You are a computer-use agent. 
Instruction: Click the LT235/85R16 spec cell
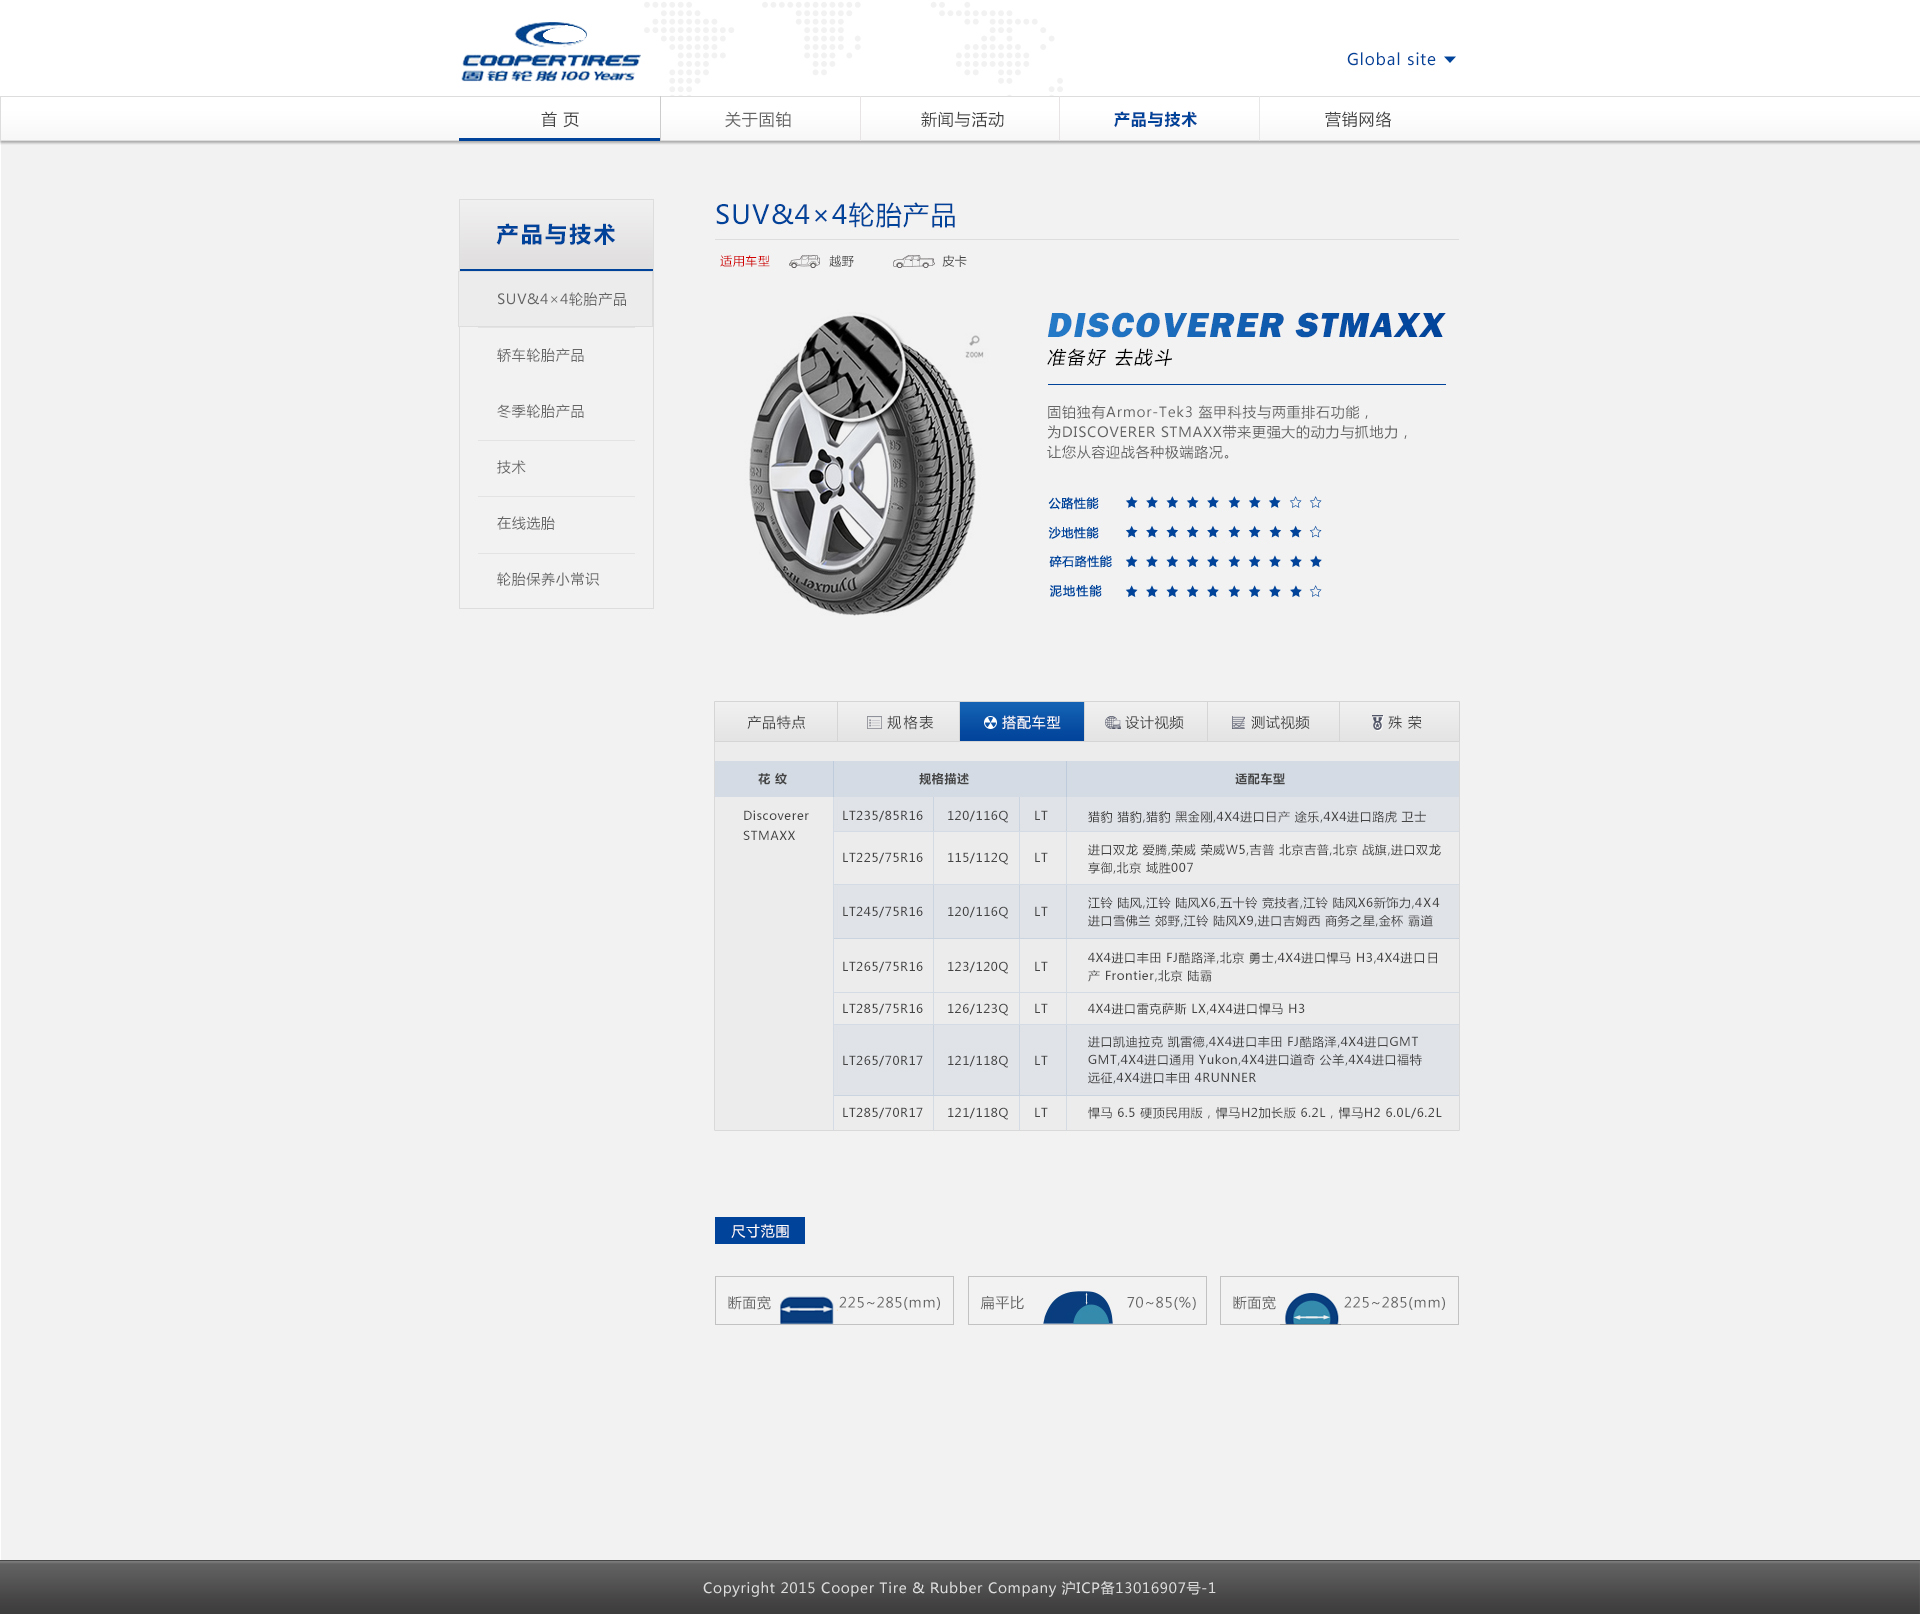(x=883, y=815)
